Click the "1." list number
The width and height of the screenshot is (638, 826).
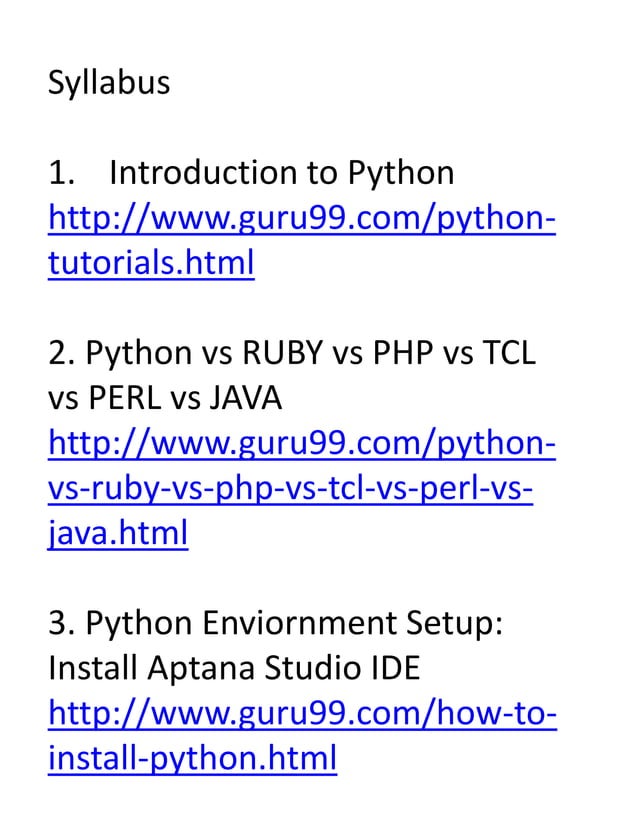coord(62,173)
